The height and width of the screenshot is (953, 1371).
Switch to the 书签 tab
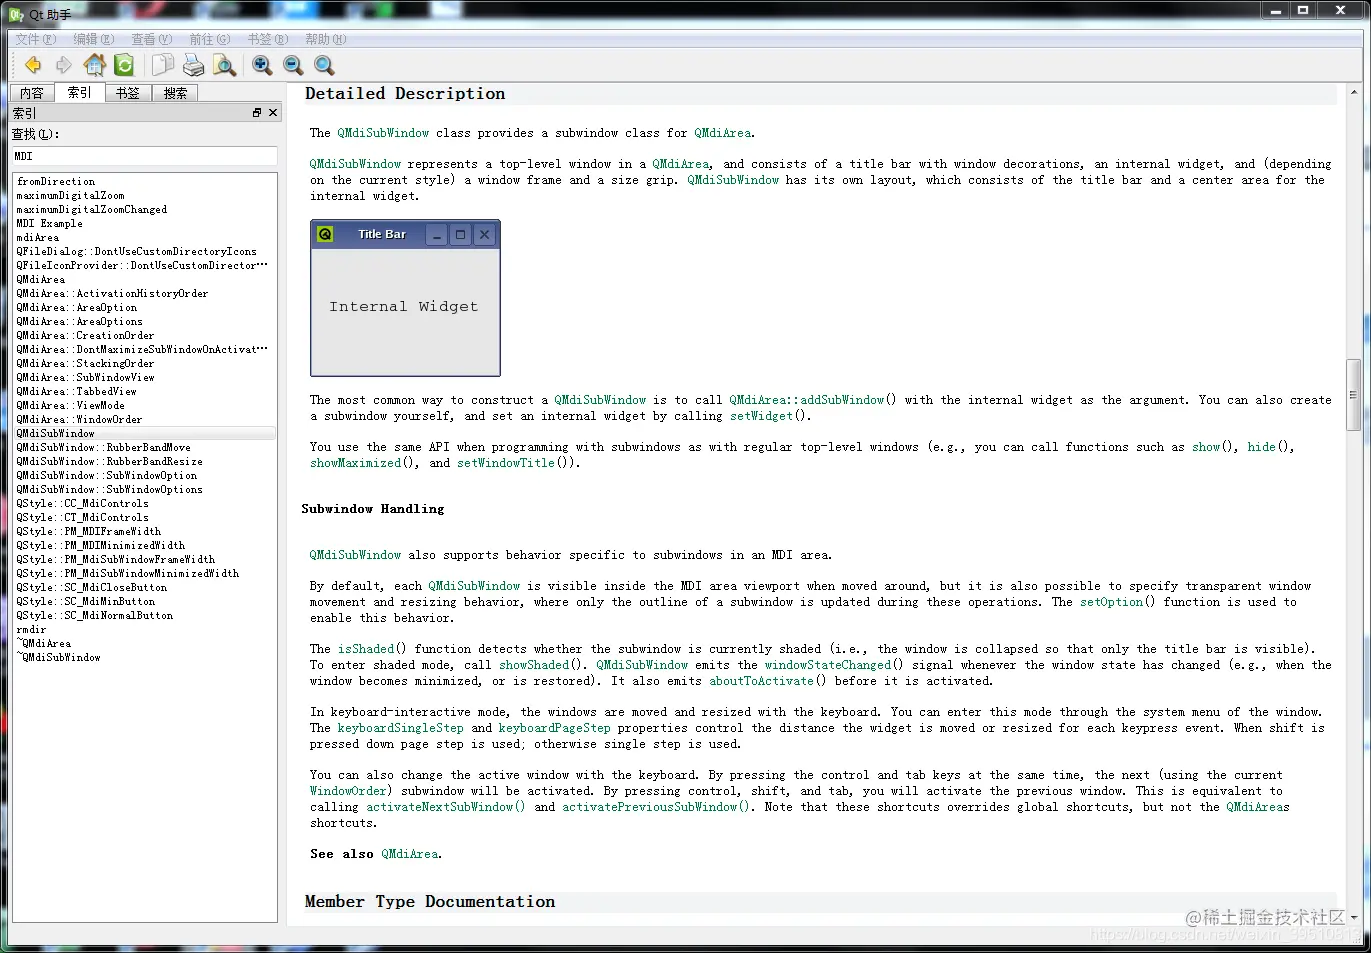pos(128,93)
